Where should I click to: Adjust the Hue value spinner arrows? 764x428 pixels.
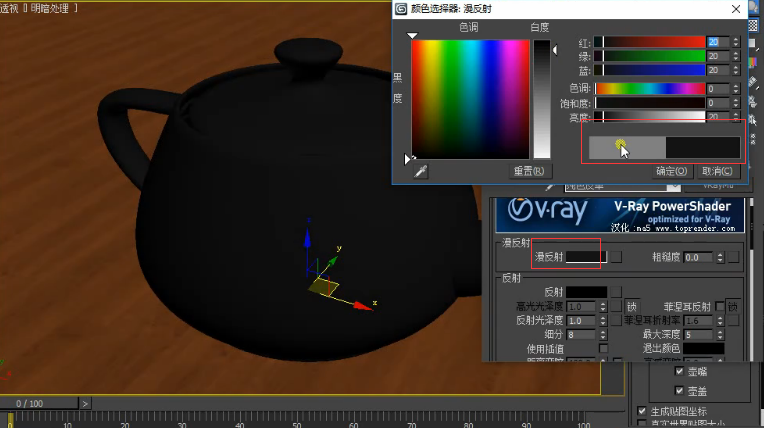736,89
